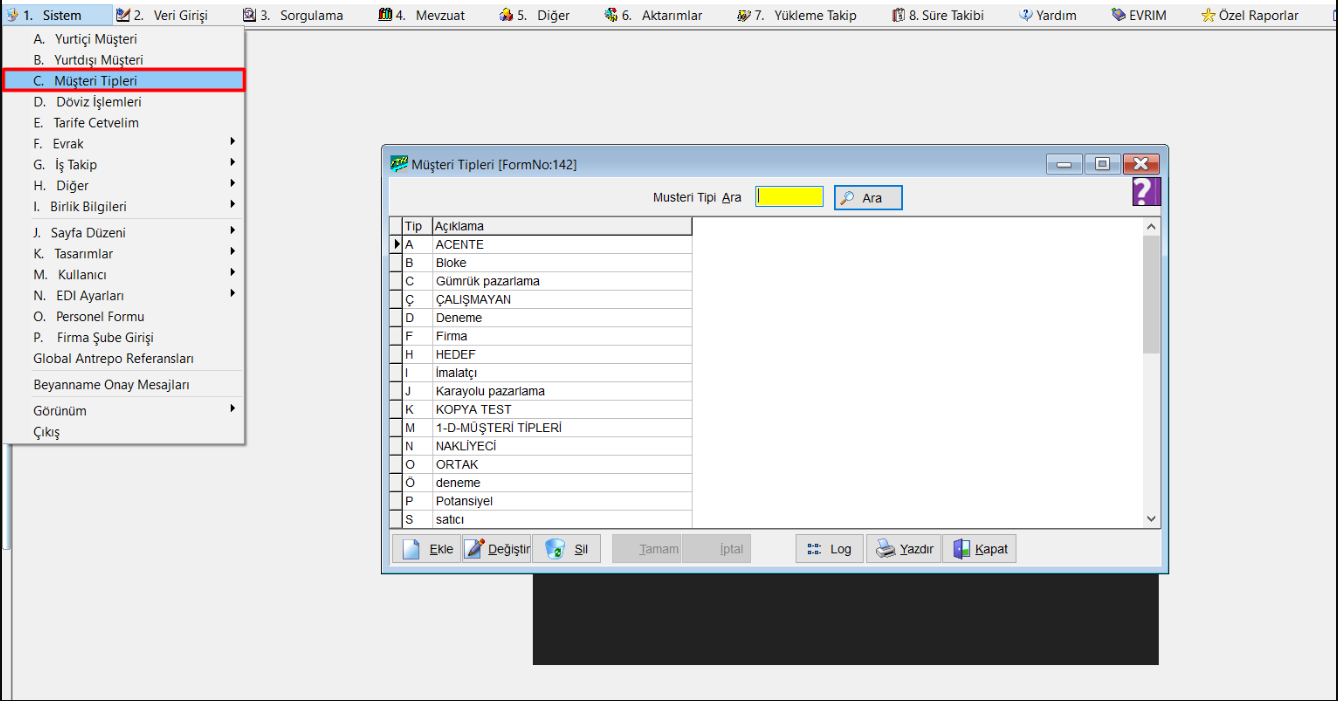This screenshot has height=701, width=1338.
Task: Click the Sil recycle bin button
Action: tap(566, 549)
